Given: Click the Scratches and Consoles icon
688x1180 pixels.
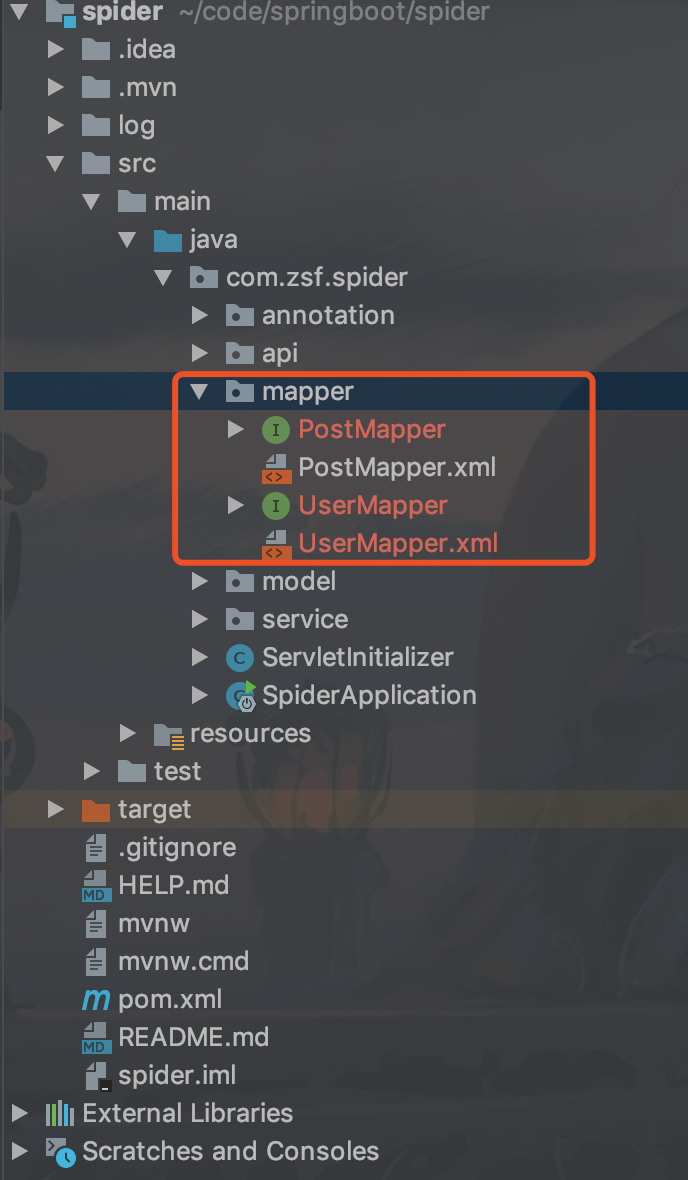Looking at the screenshot, I should 60,1151.
